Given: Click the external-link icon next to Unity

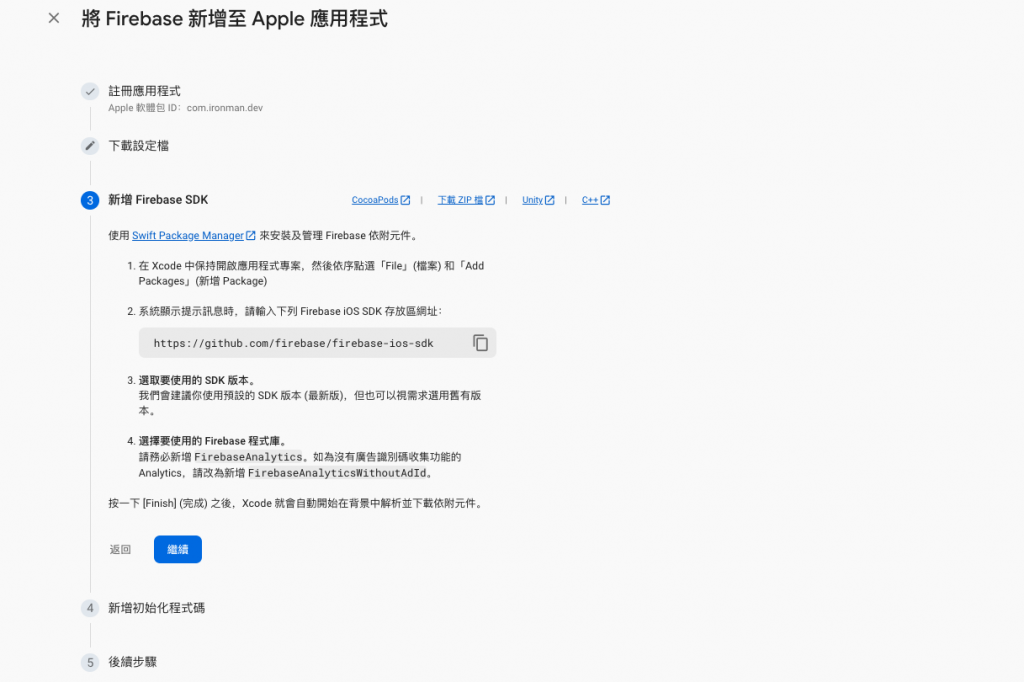Looking at the screenshot, I should point(550,200).
